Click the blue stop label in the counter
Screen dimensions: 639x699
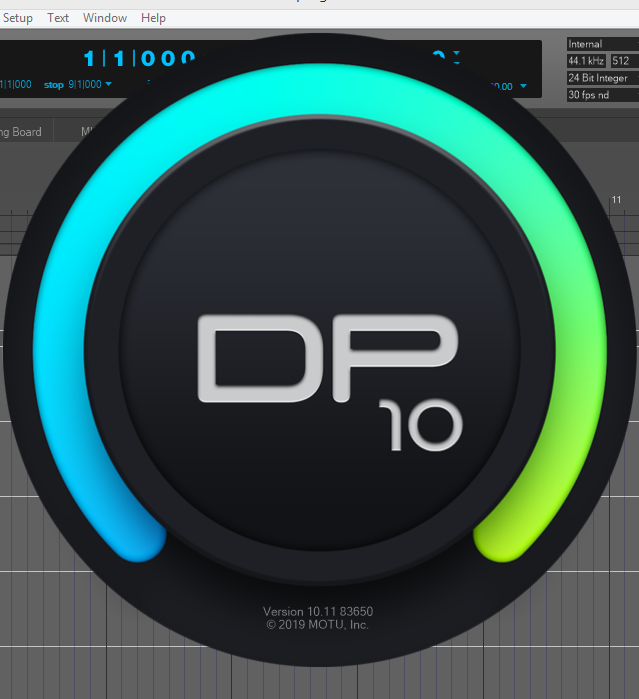pyautogui.click(x=54, y=85)
